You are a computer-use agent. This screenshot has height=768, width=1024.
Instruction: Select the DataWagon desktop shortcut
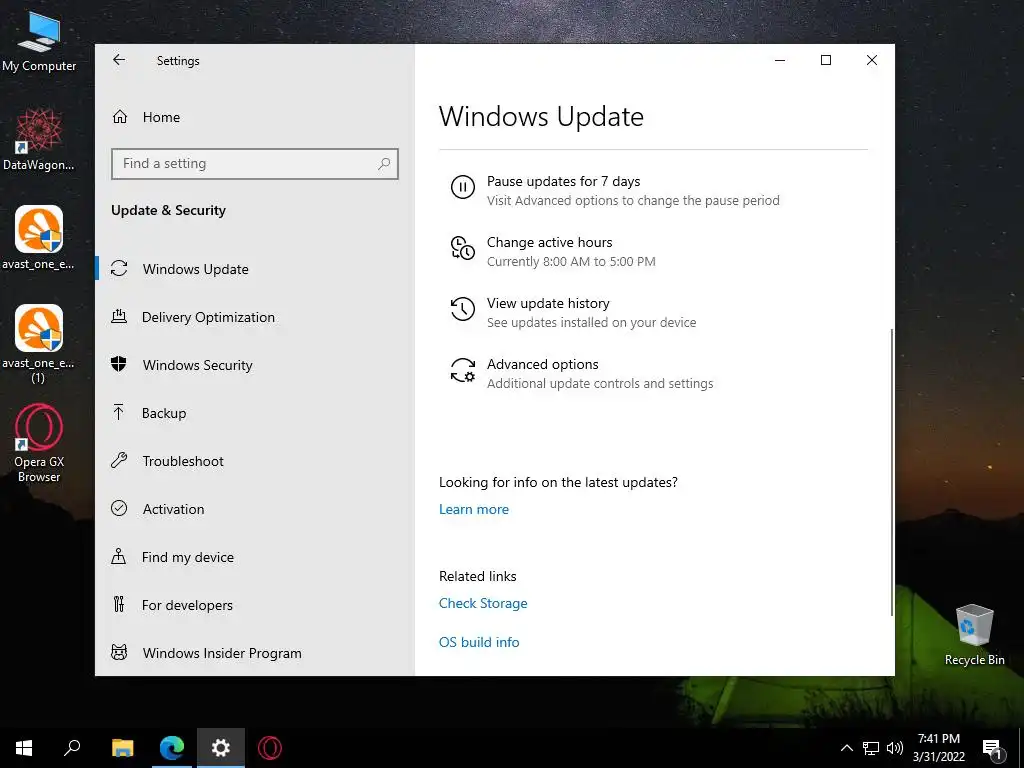(39, 139)
